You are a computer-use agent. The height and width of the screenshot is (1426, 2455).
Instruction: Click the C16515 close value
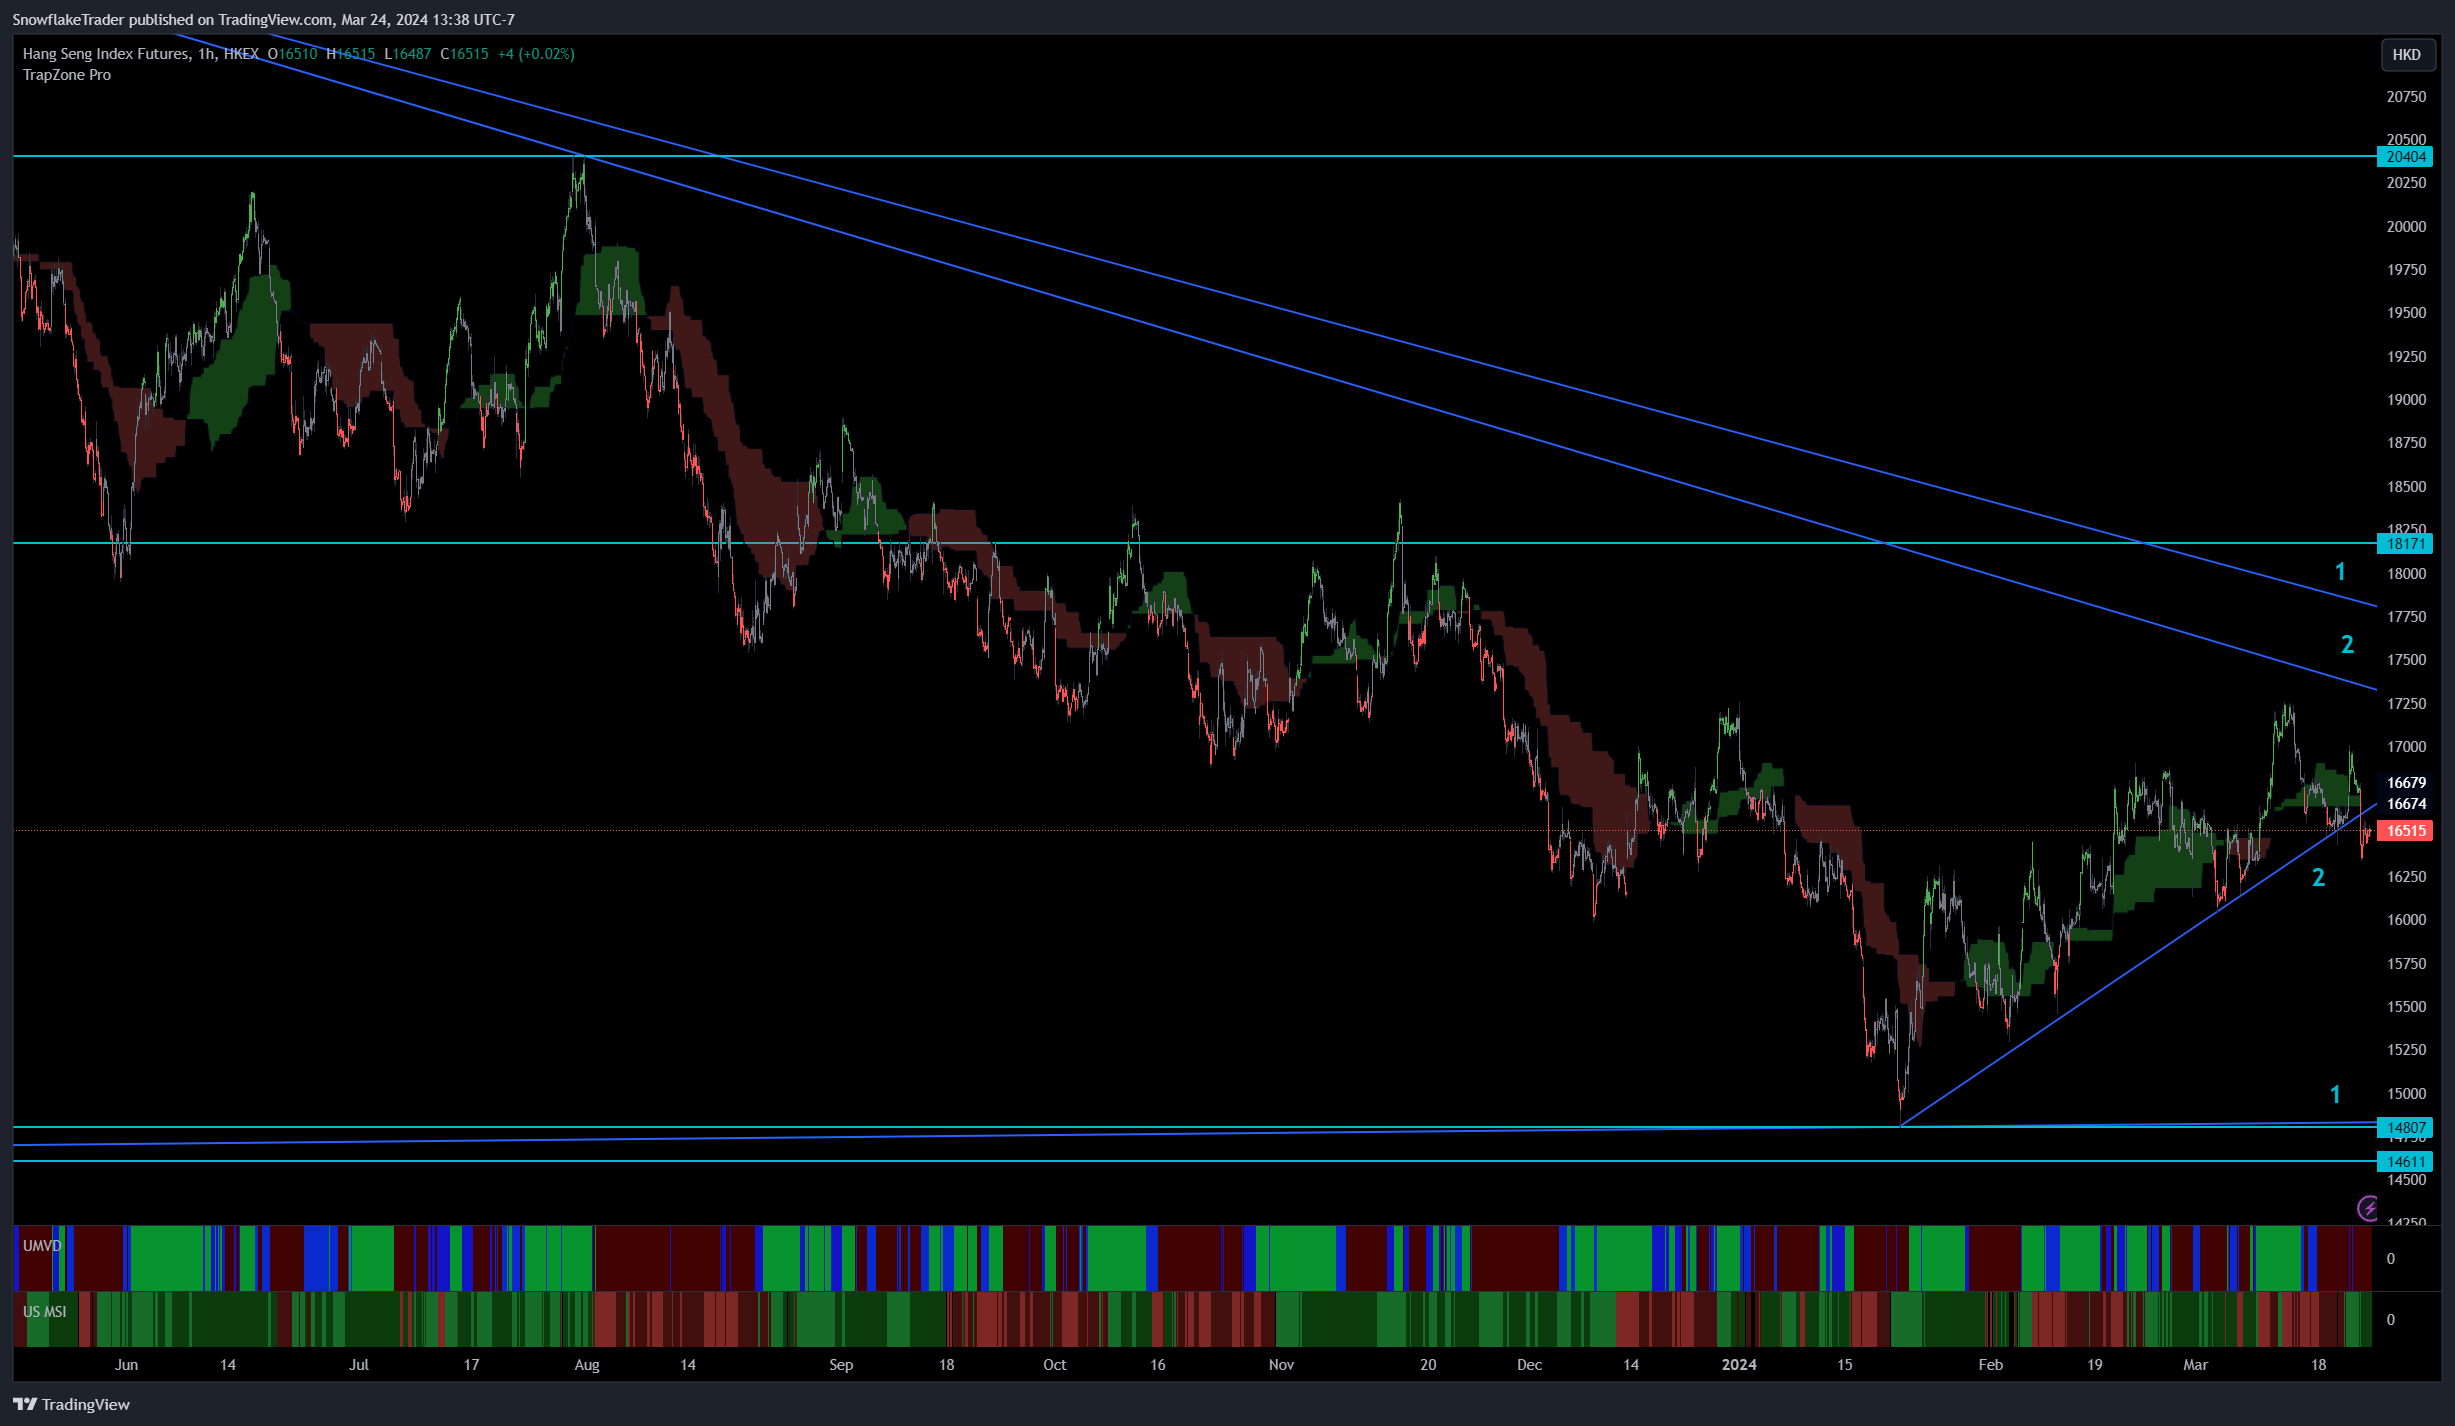click(465, 54)
